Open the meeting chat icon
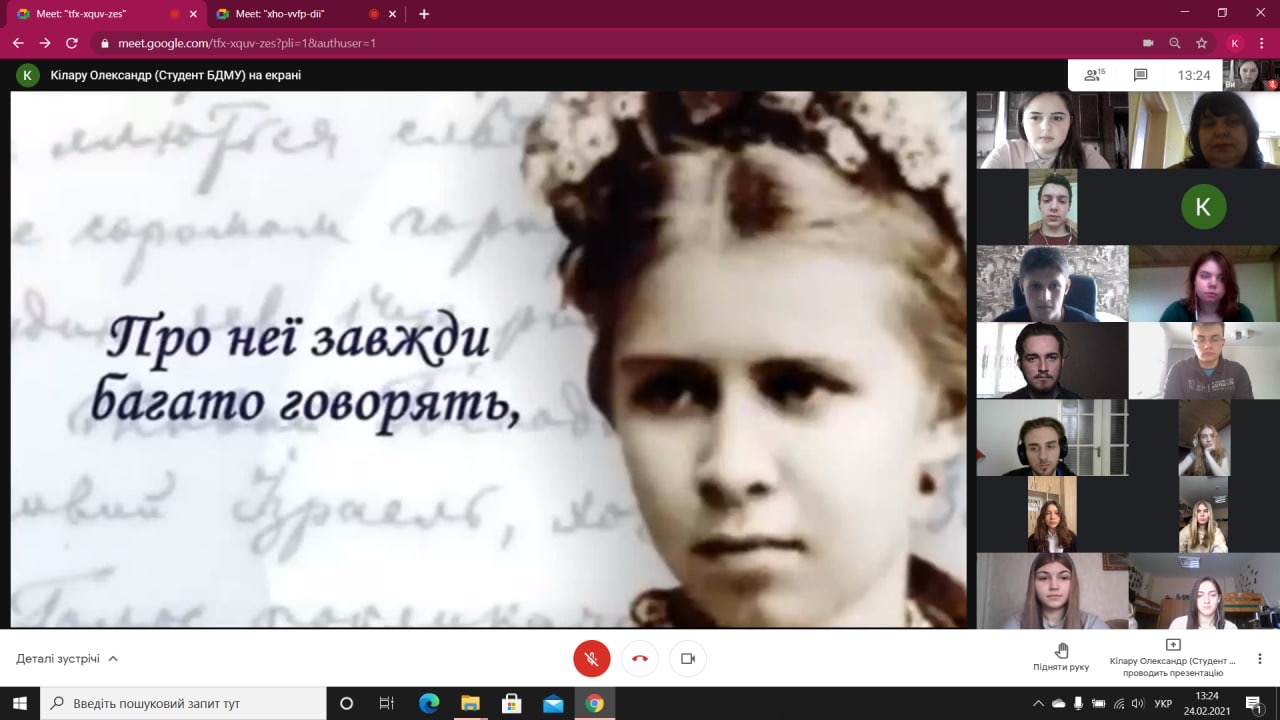Viewport: 1280px width, 720px height. [x=1140, y=75]
